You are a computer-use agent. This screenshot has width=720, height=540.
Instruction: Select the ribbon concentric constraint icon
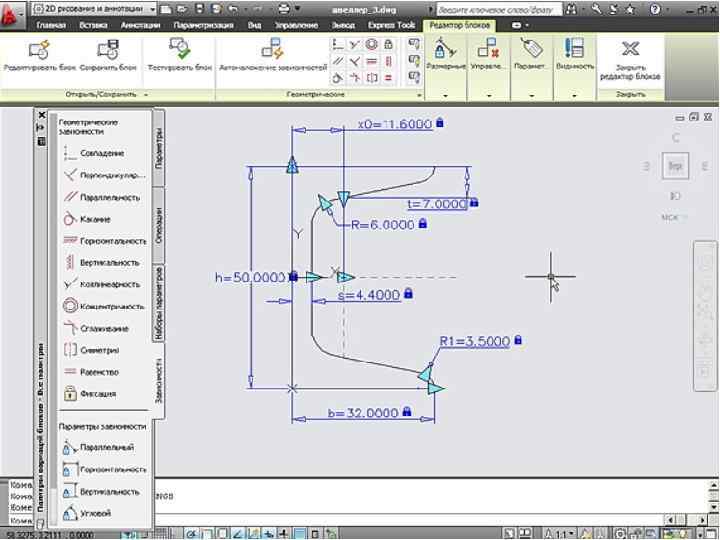coord(371,45)
